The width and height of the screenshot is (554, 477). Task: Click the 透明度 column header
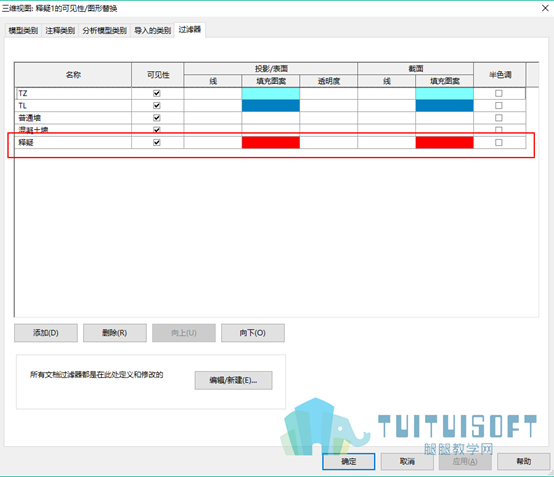tap(329, 81)
